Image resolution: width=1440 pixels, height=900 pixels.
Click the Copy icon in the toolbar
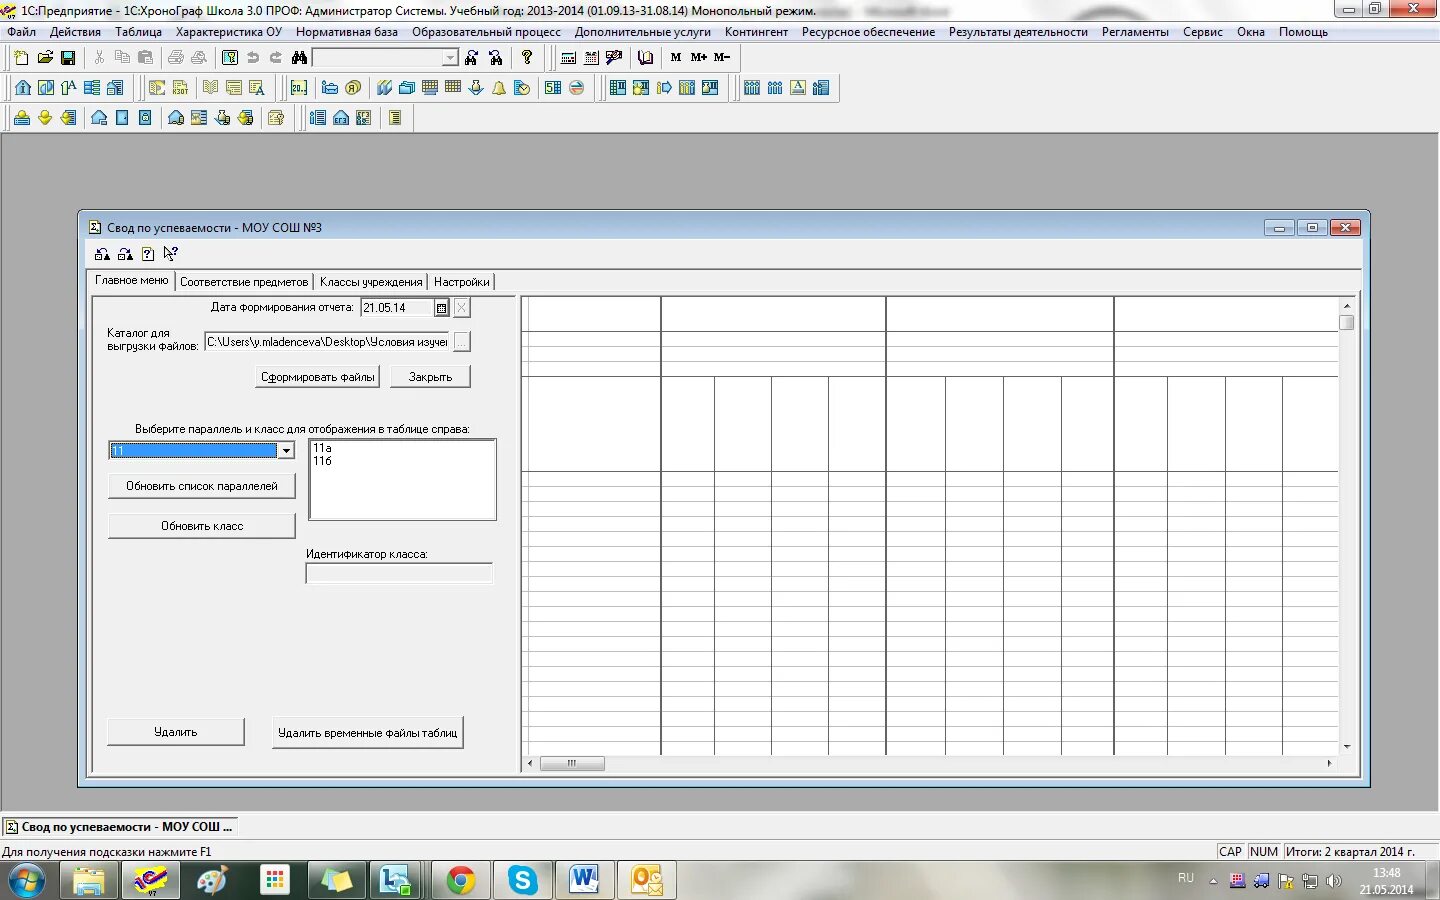coord(122,57)
